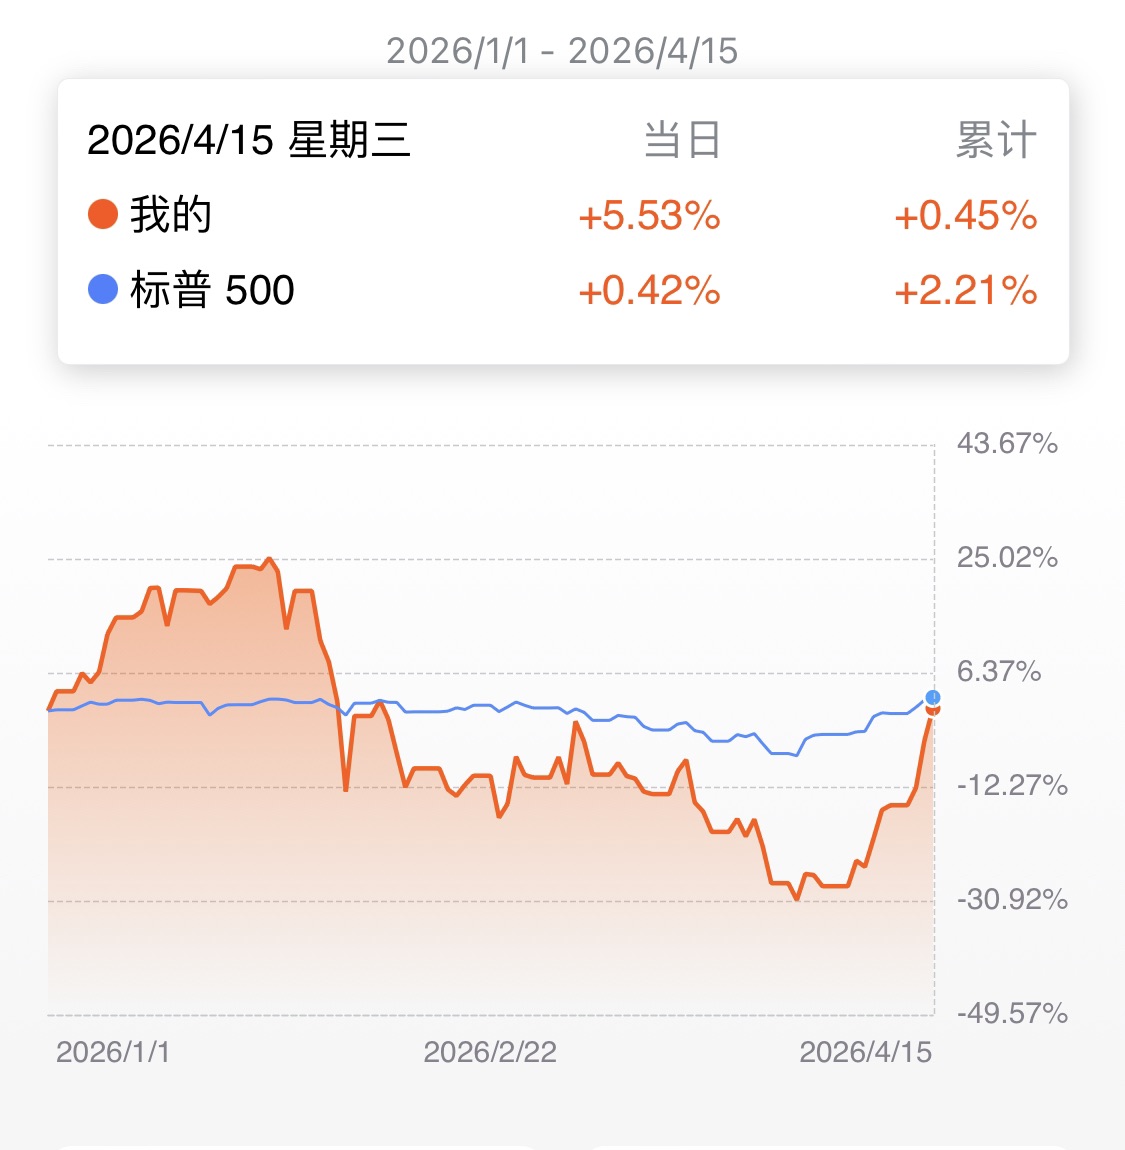
Task: Tap the 2026/1/1 x-axis start label
Action: point(113,1052)
